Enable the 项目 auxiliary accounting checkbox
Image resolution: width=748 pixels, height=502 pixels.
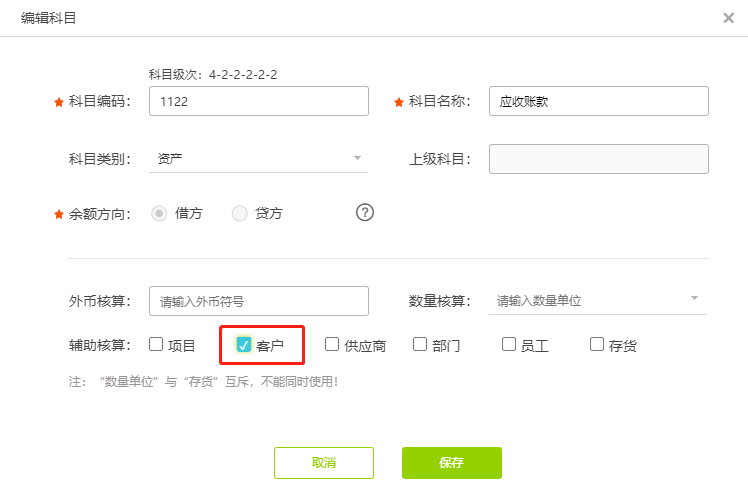[x=156, y=345]
